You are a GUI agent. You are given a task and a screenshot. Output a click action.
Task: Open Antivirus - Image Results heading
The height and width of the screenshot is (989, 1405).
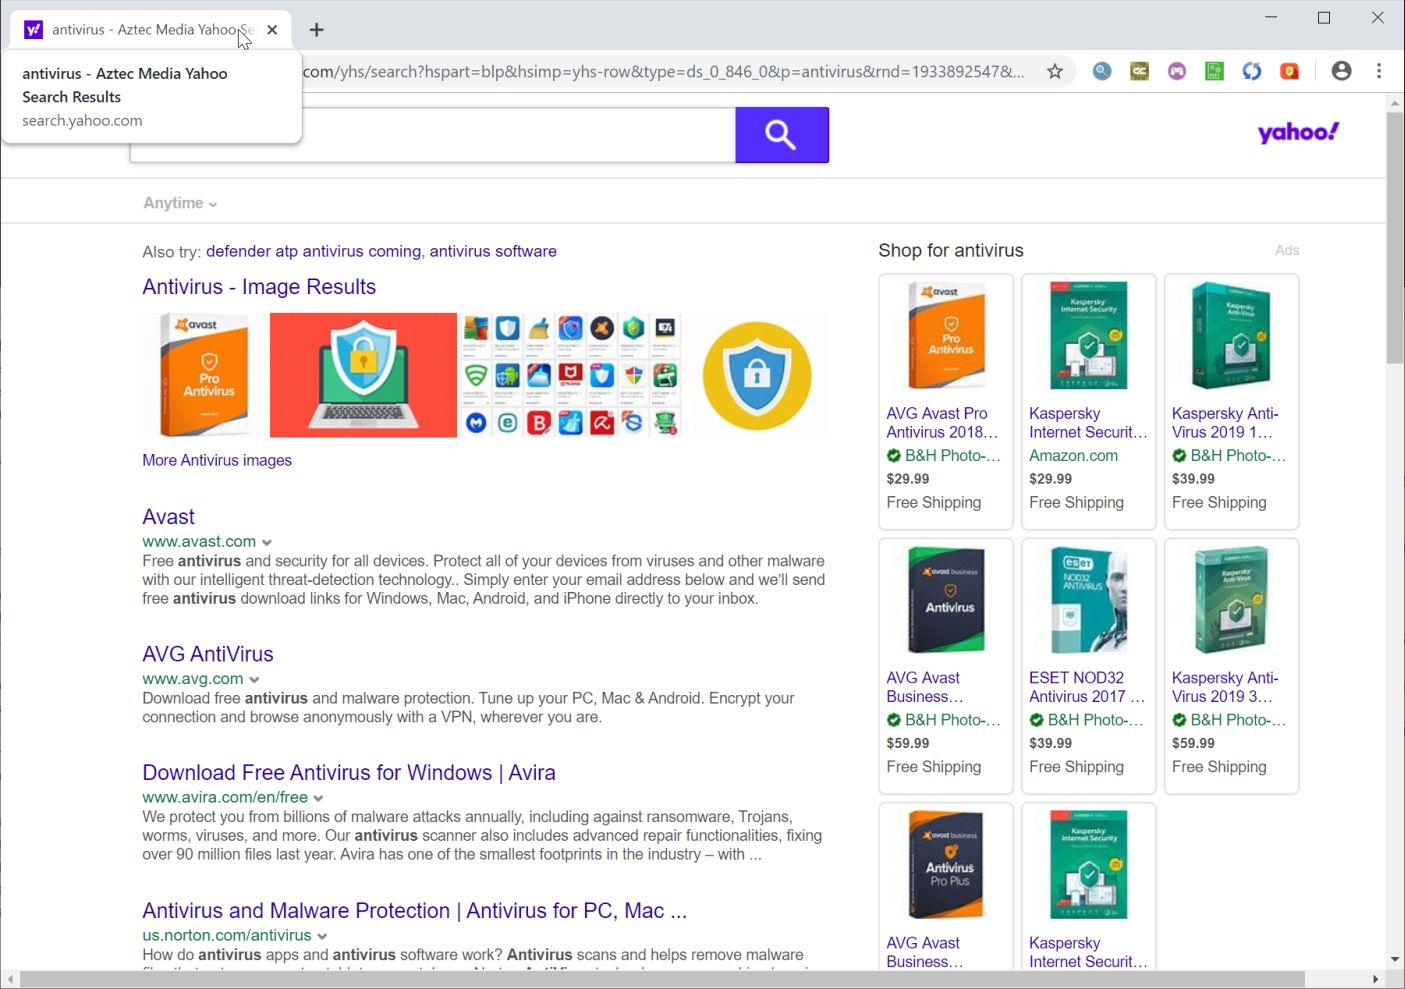[x=259, y=287]
